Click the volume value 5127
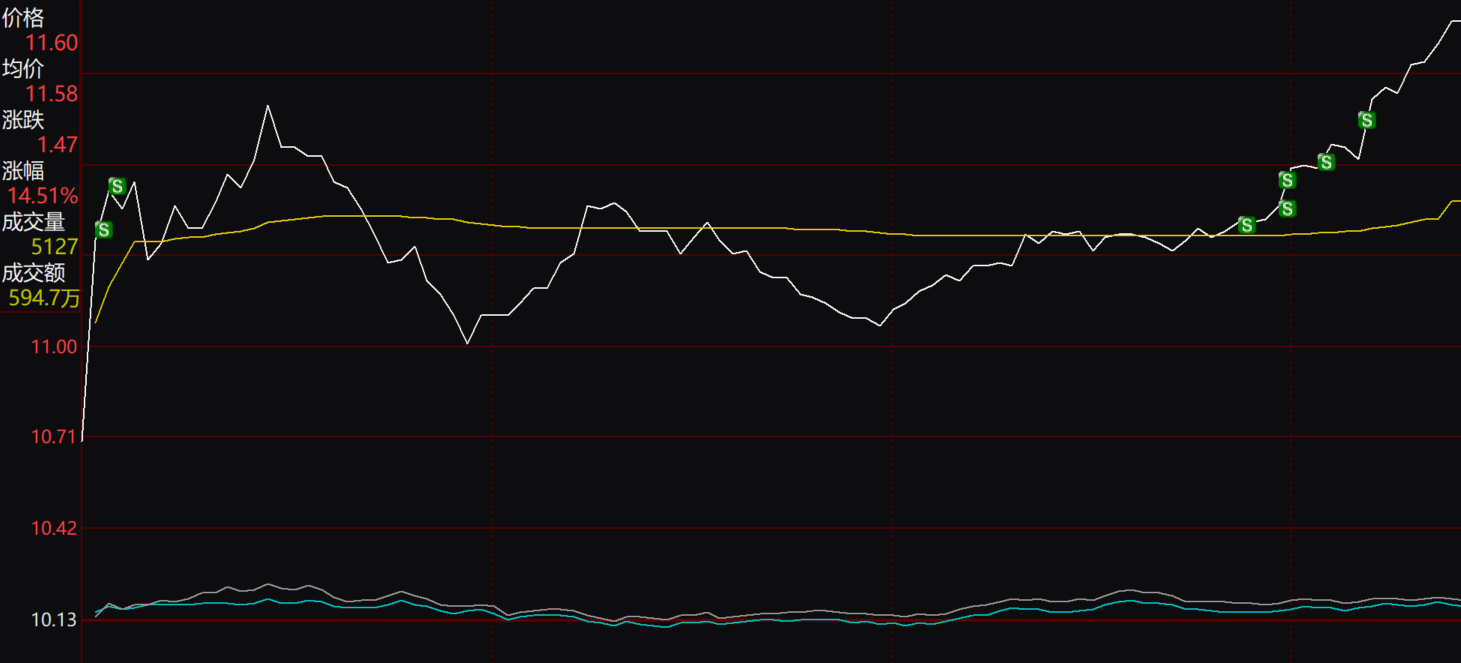The image size is (1461, 663). pyautogui.click(x=55, y=247)
